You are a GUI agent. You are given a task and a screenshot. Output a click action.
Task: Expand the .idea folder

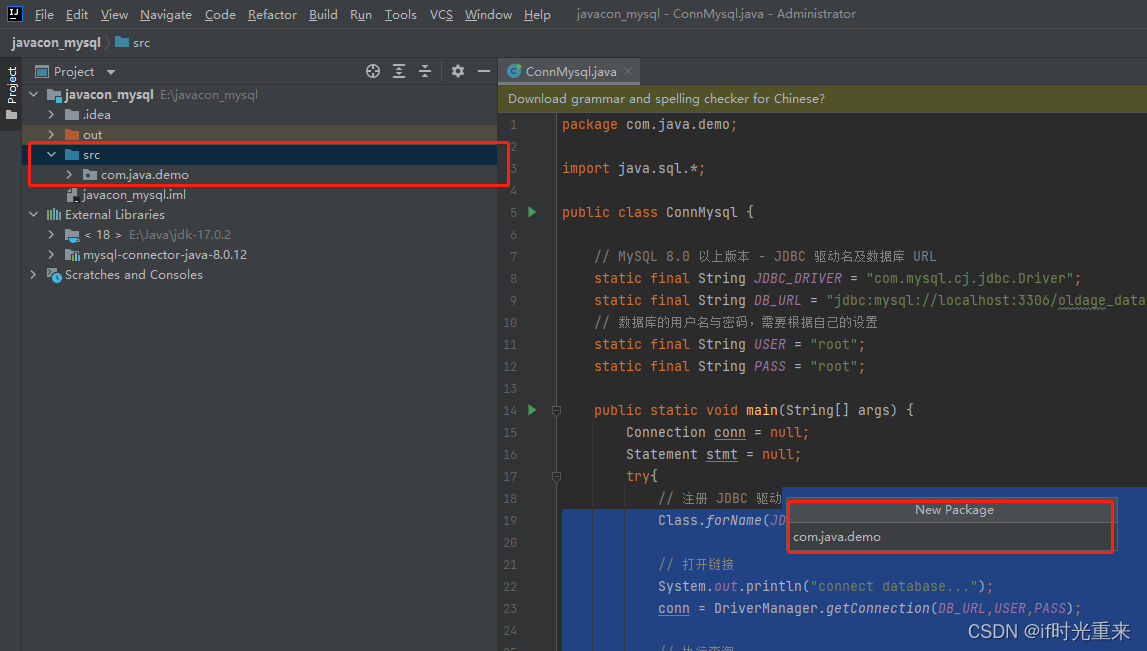point(51,115)
